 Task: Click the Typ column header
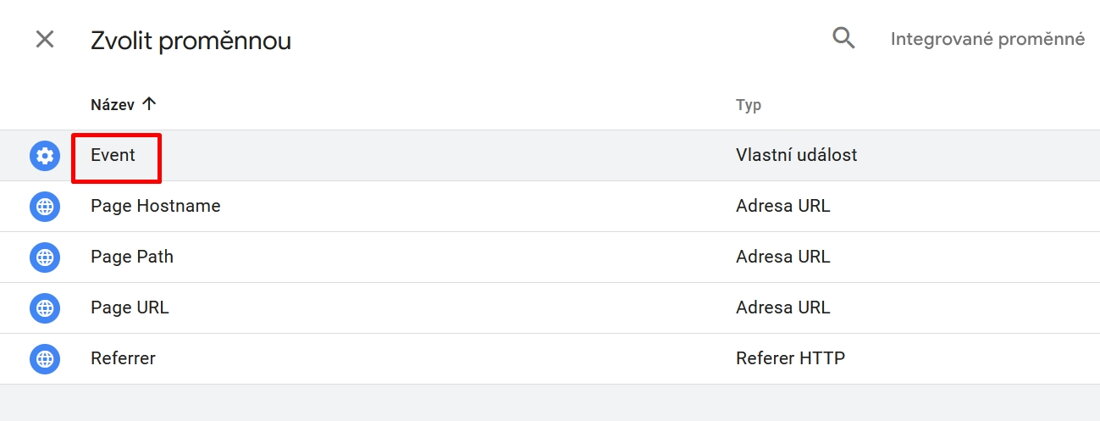749,105
